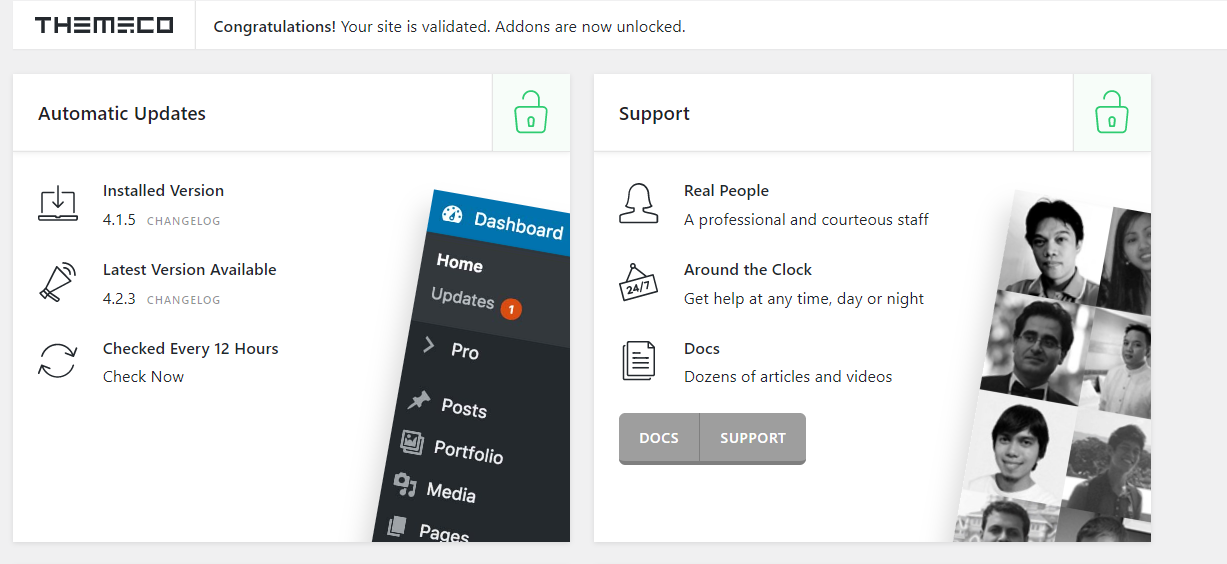Click the Updates badge in dashboard preview
Viewport: 1227px width, 564px height.
click(510, 309)
